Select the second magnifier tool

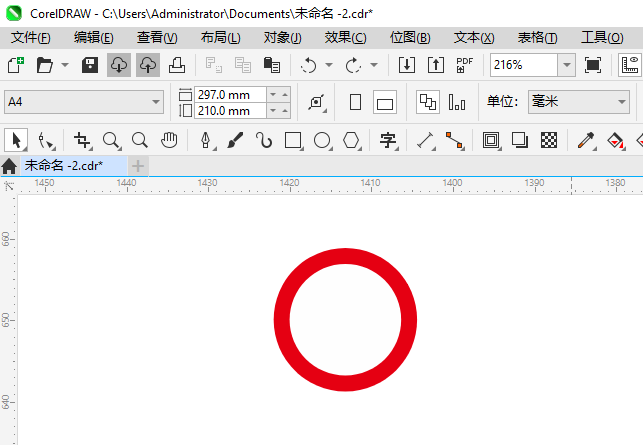pos(140,140)
